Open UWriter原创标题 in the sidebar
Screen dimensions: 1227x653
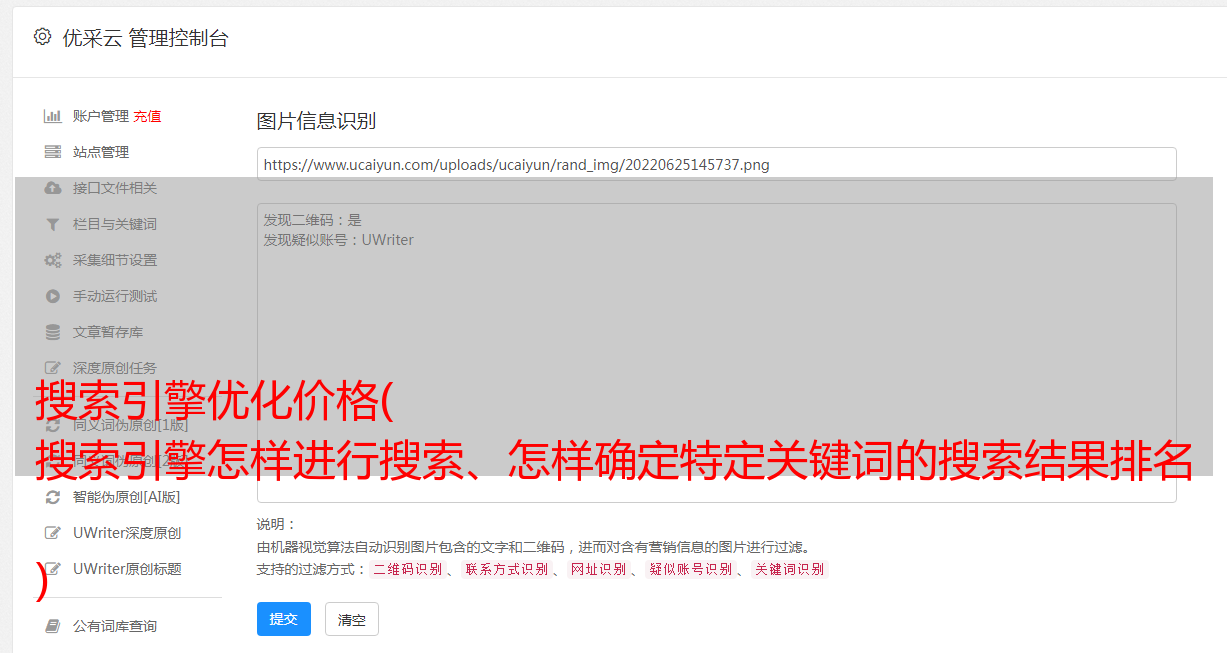coord(127,569)
